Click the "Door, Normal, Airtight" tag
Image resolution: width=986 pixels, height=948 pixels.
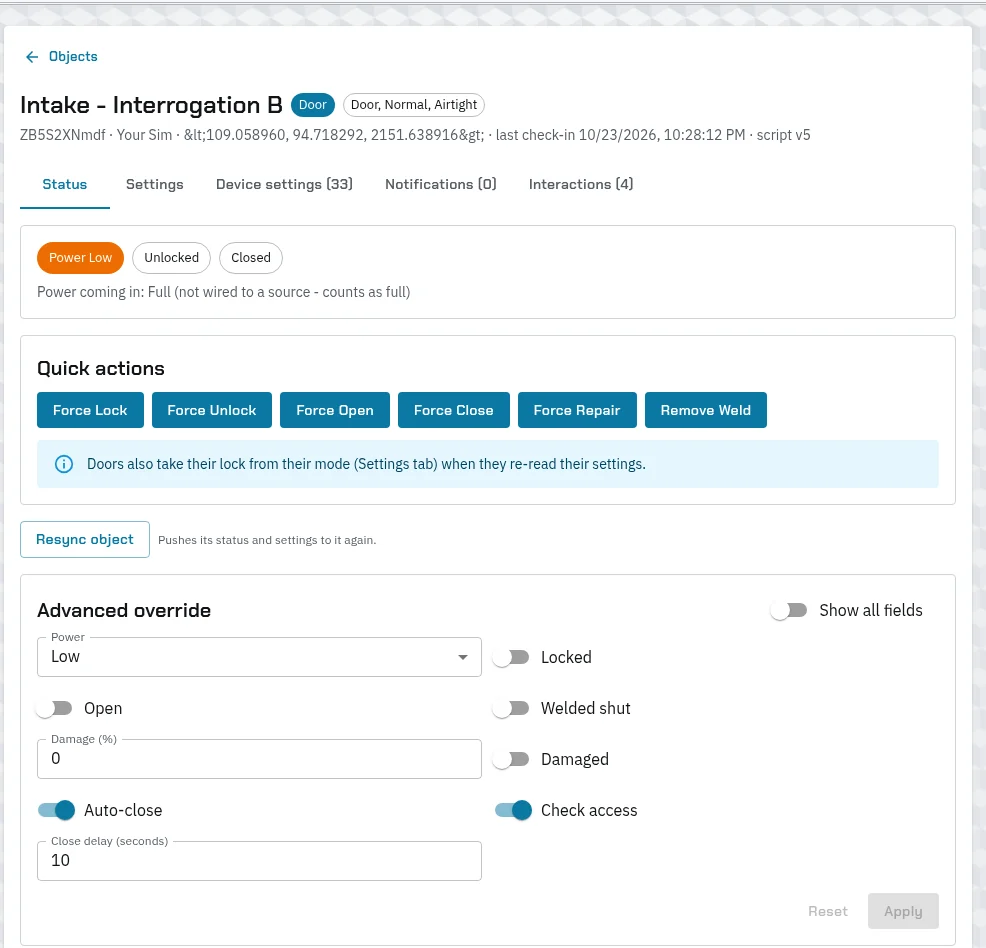click(414, 105)
